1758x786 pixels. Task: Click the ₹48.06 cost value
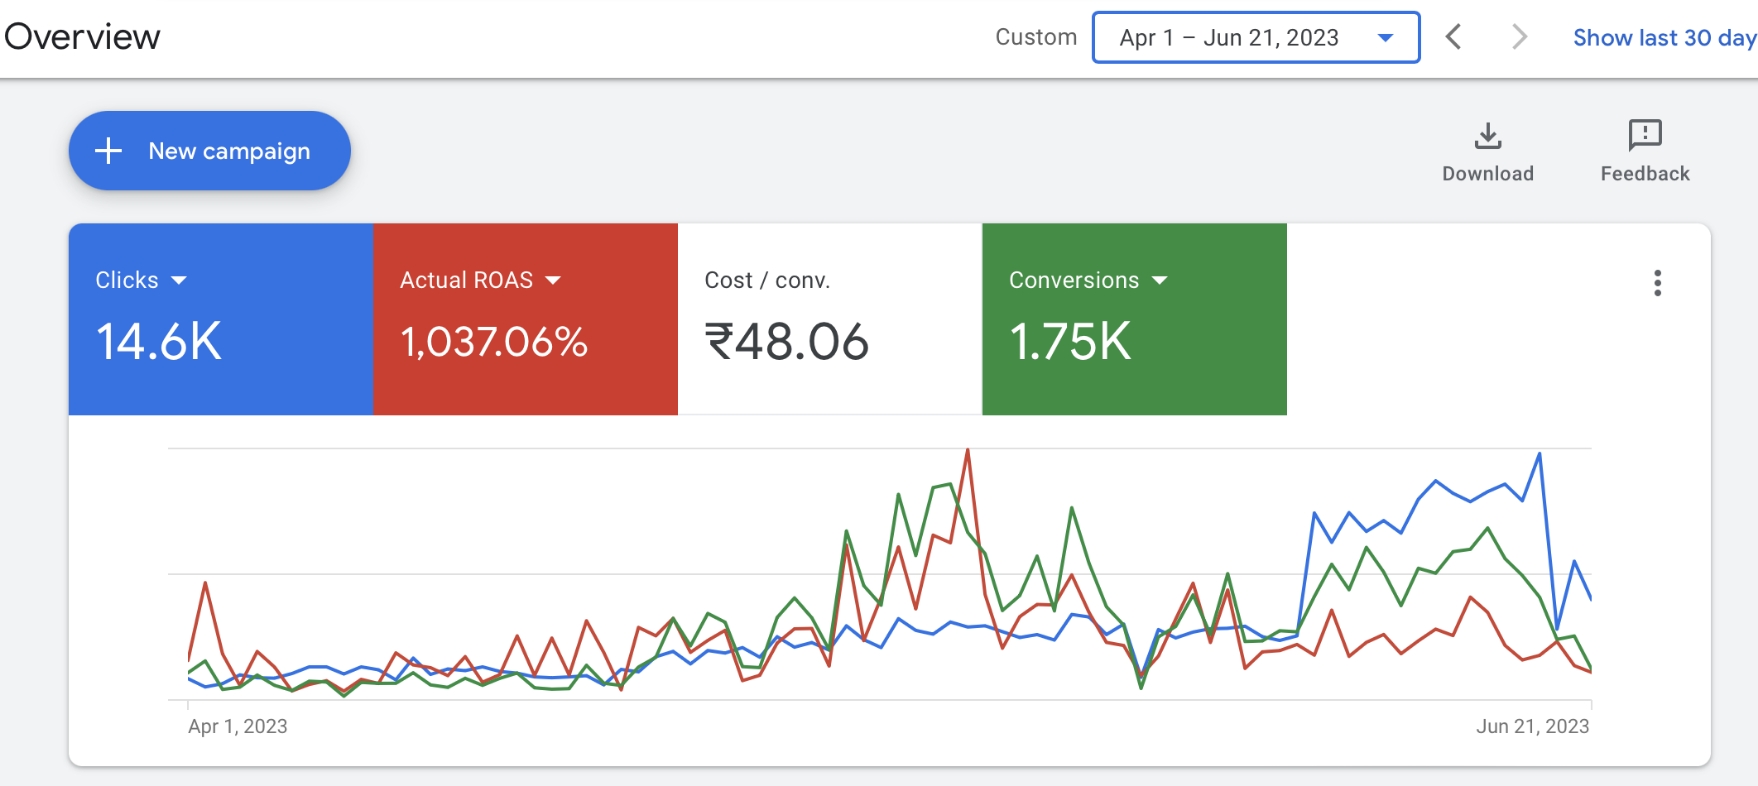click(x=787, y=342)
